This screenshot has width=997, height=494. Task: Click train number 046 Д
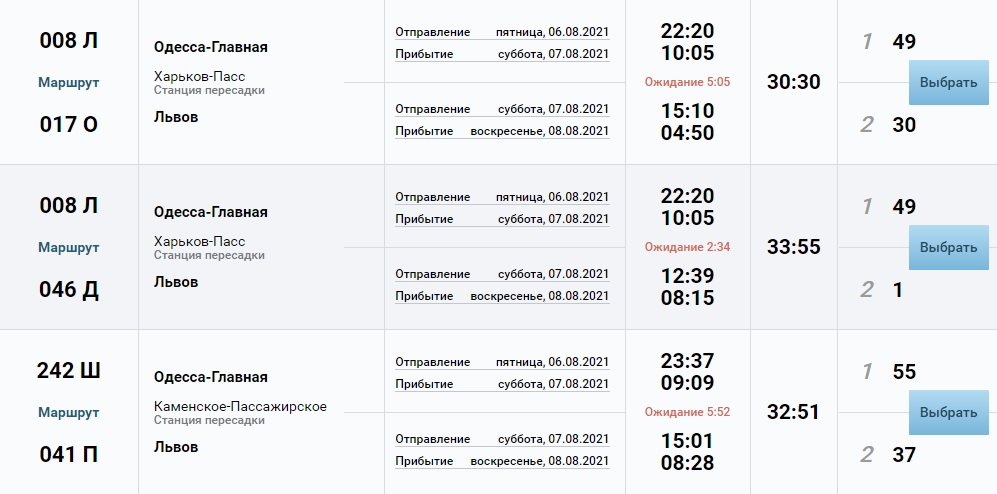pos(69,289)
